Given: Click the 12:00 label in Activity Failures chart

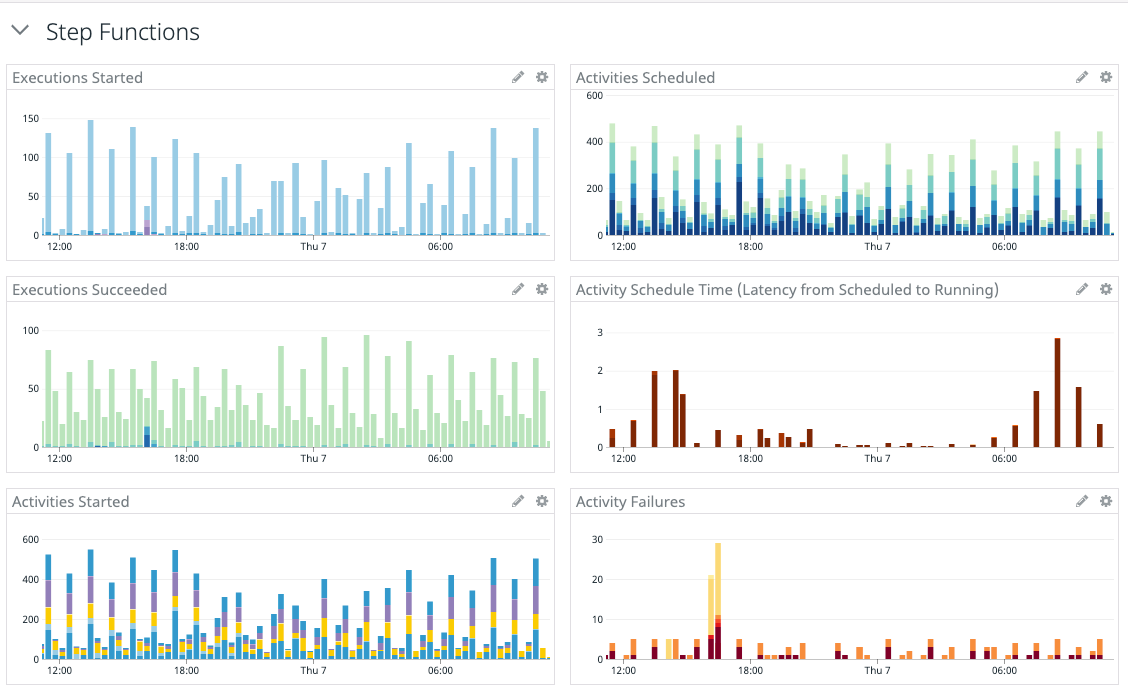Looking at the screenshot, I should (x=623, y=671).
